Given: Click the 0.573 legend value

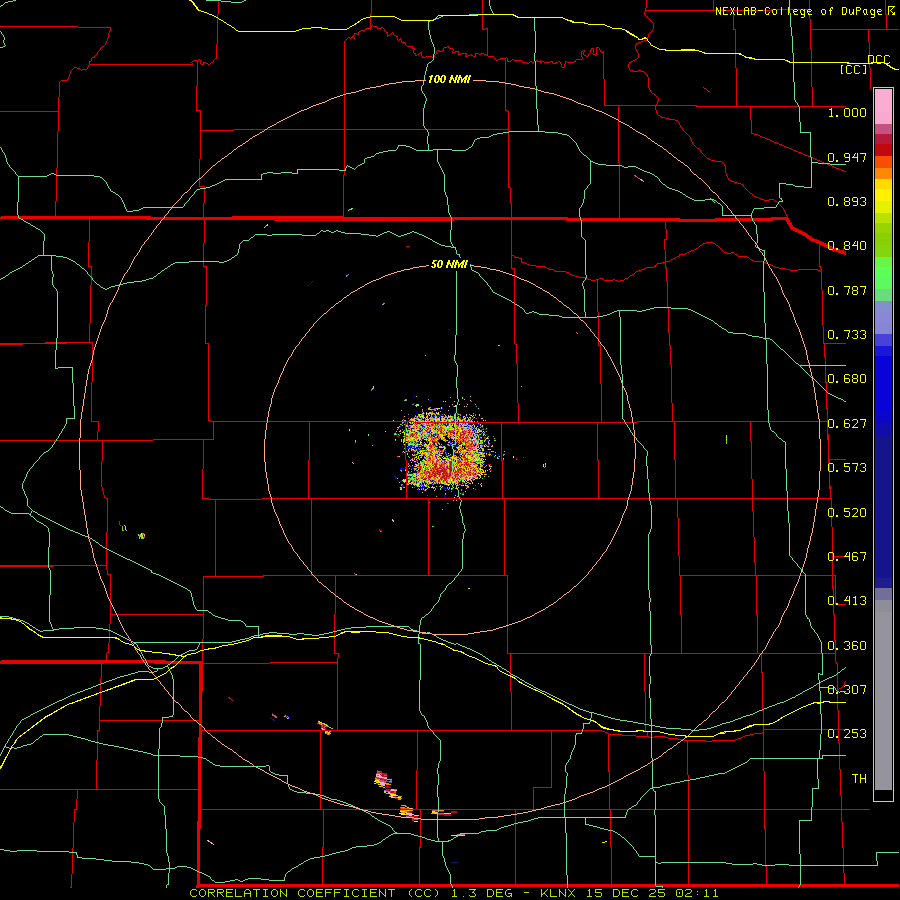Looking at the screenshot, I should coord(847,468).
